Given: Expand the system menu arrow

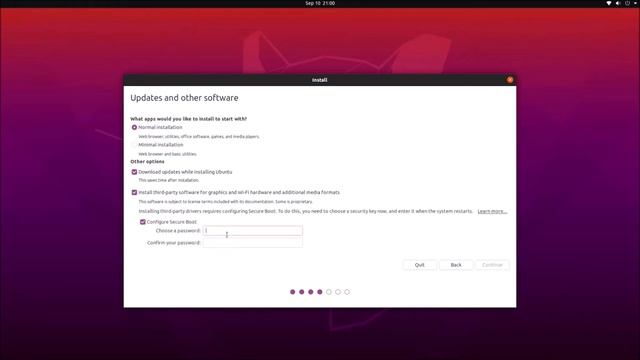Looking at the screenshot, I should tap(636, 3).
